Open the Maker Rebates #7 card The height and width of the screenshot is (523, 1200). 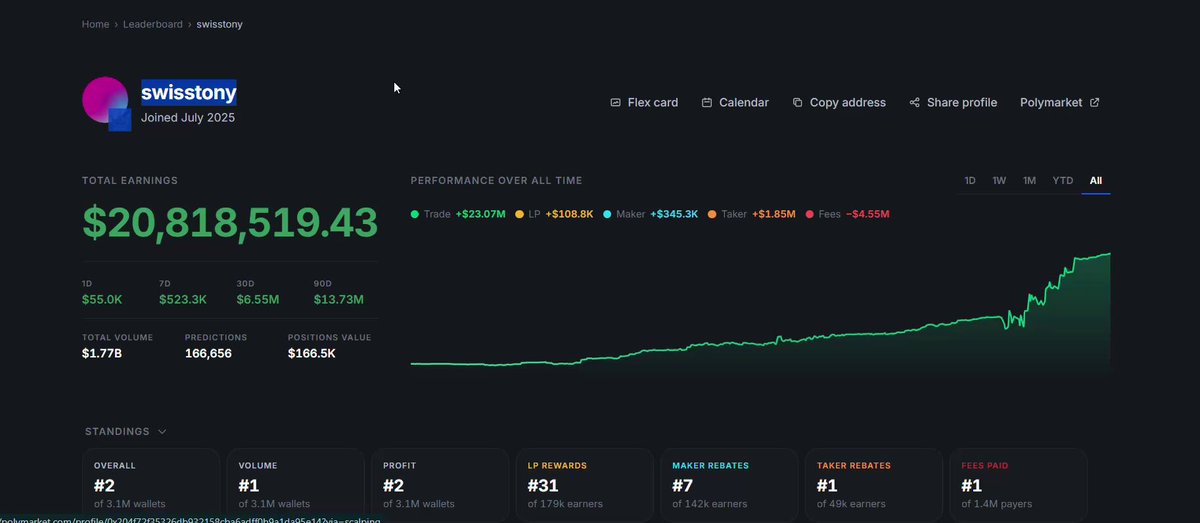[729, 485]
